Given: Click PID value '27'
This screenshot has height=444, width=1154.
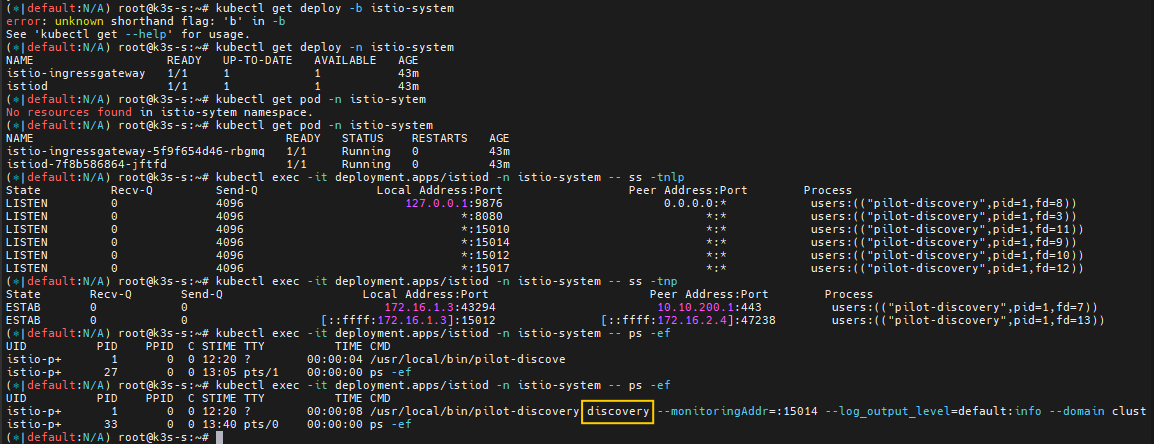Looking at the screenshot, I should coord(110,373).
